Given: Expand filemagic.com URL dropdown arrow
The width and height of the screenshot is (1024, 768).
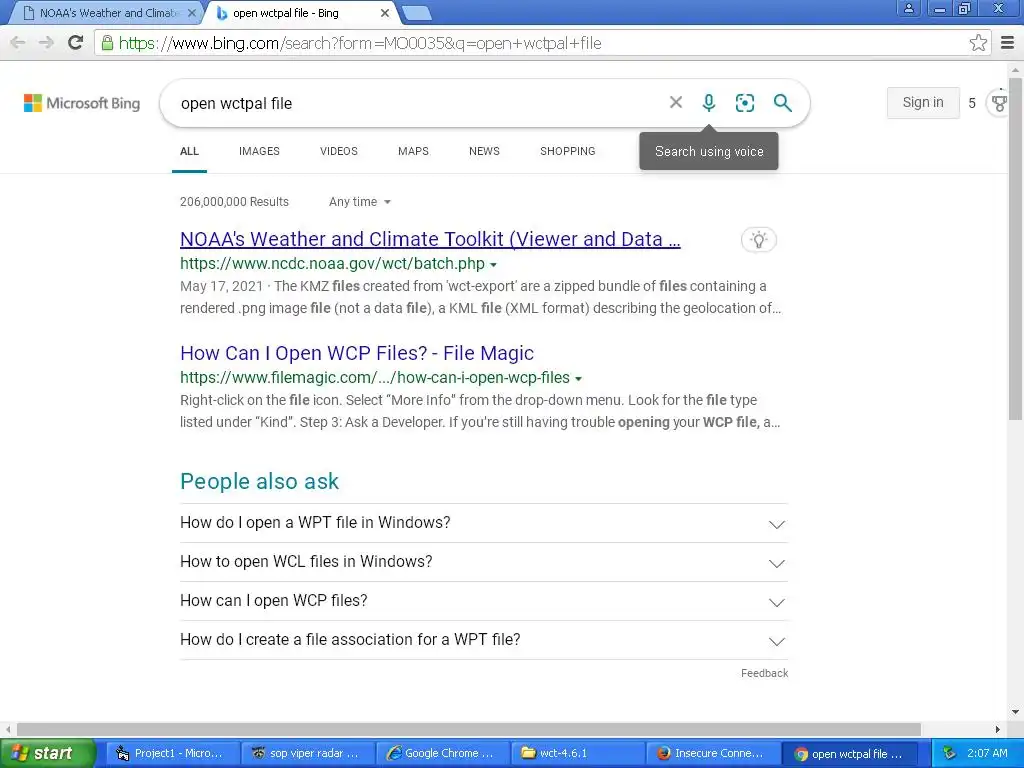Looking at the screenshot, I should click(579, 379).
